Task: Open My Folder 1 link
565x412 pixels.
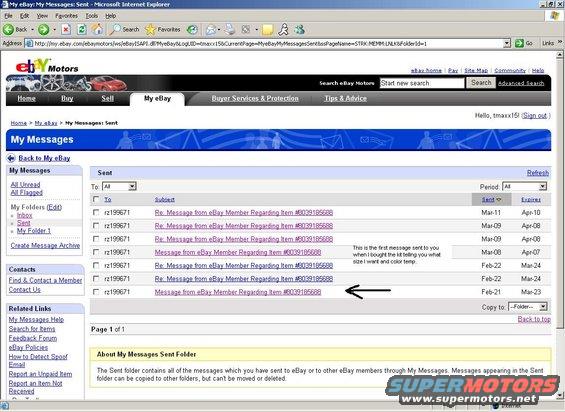Action: [x=34, y=231]
